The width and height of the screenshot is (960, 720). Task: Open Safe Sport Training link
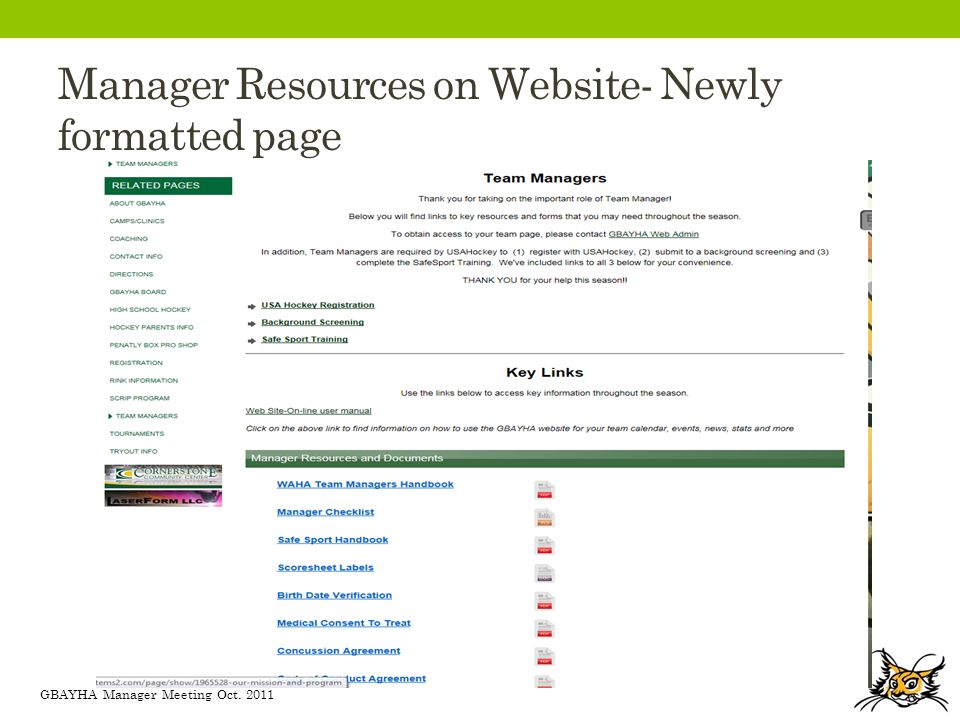304,339
